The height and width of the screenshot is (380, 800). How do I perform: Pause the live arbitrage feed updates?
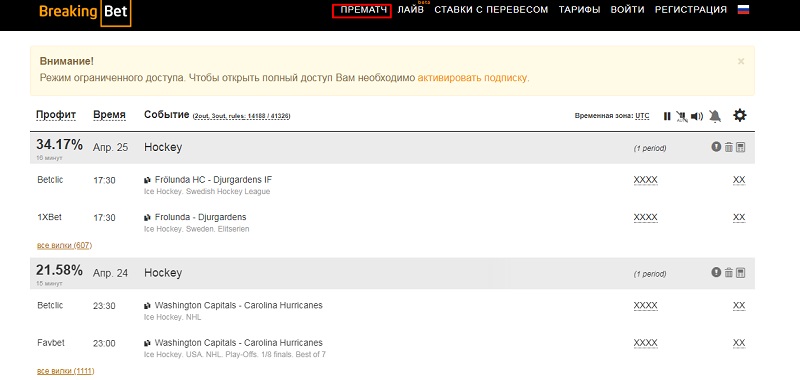click(x=667, y=116)
